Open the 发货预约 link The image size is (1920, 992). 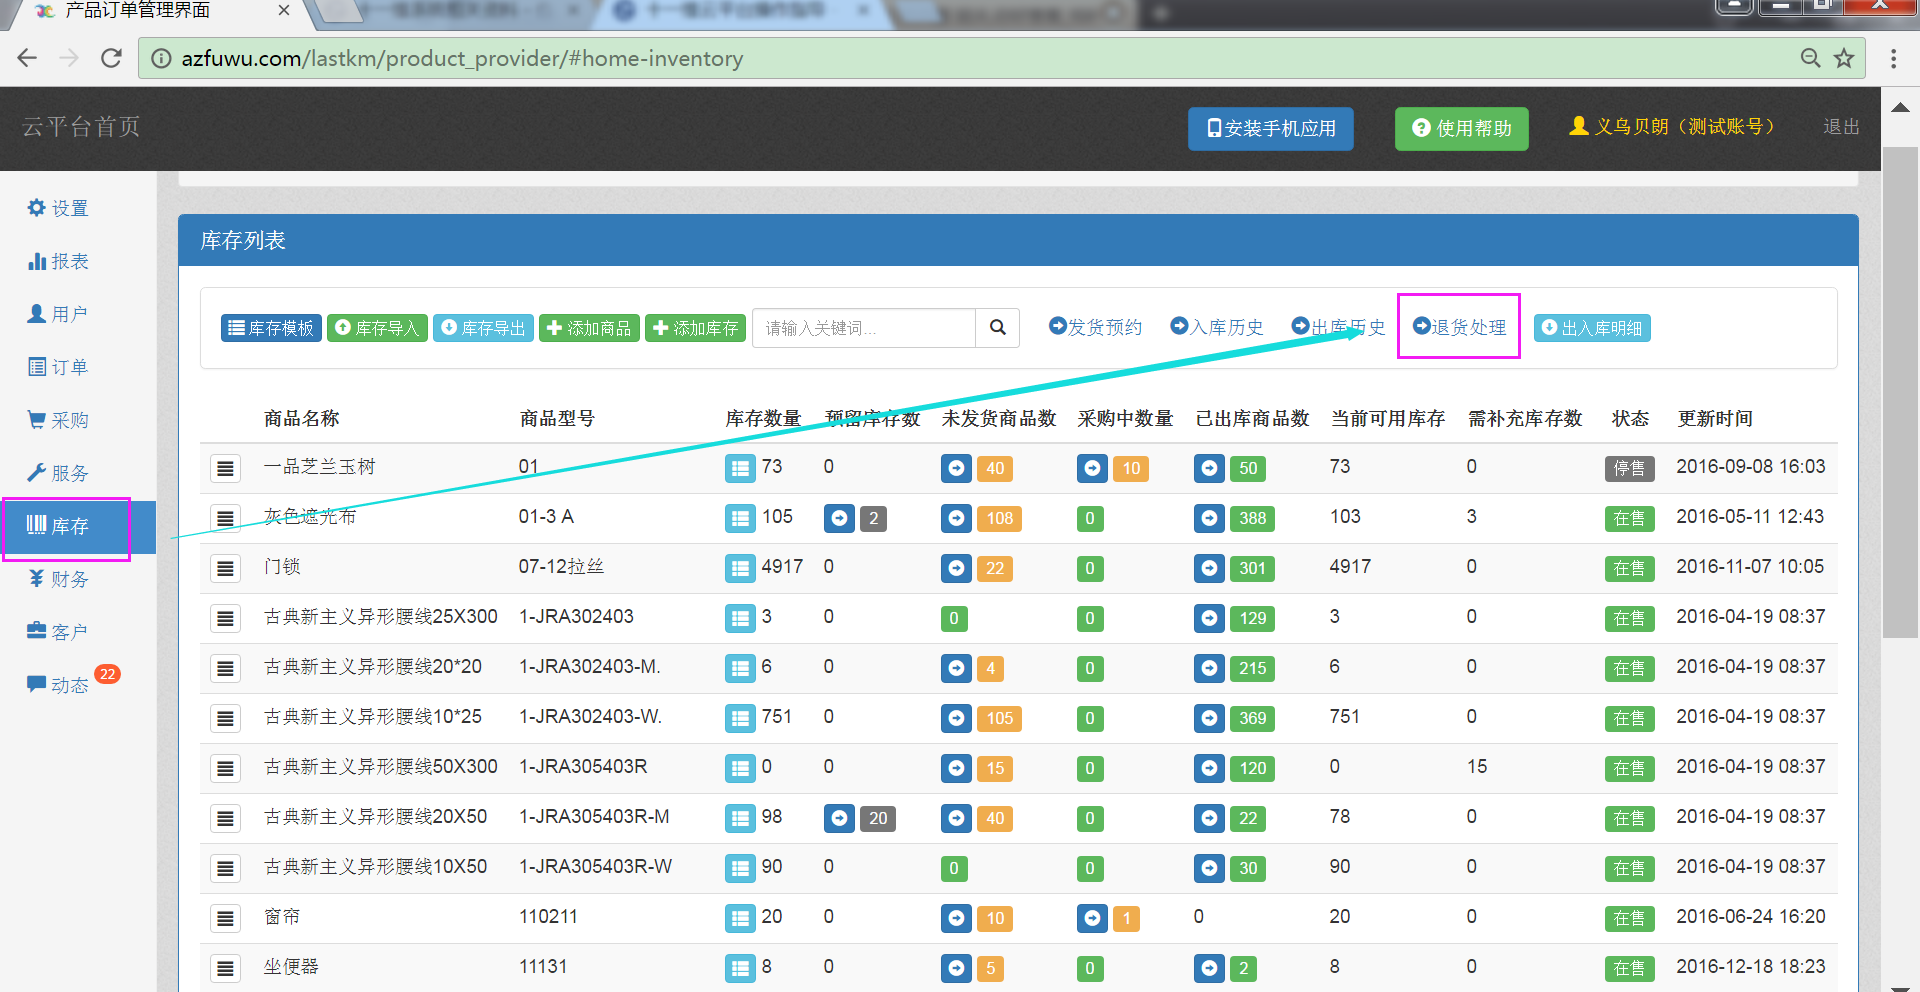(1095, 327)
